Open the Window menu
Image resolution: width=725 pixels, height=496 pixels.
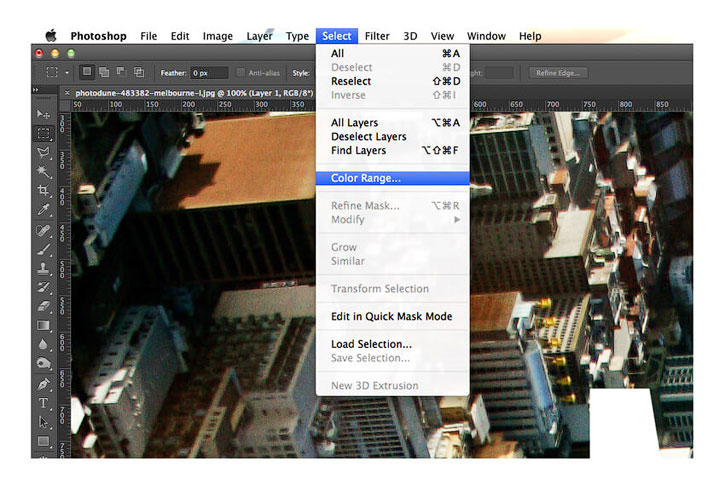486,36
